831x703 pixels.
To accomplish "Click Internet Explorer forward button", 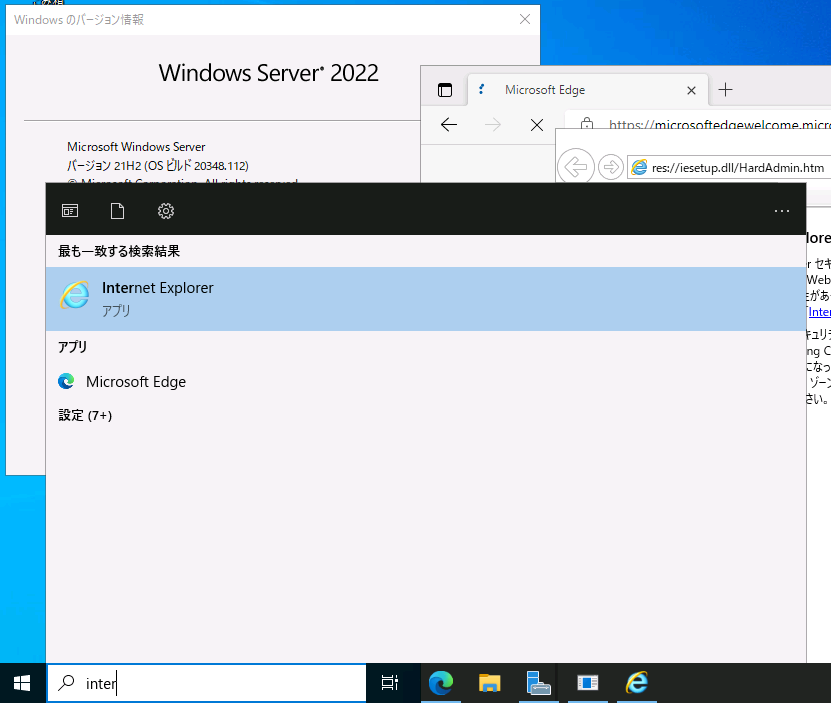I will click(x=611, y=168).
